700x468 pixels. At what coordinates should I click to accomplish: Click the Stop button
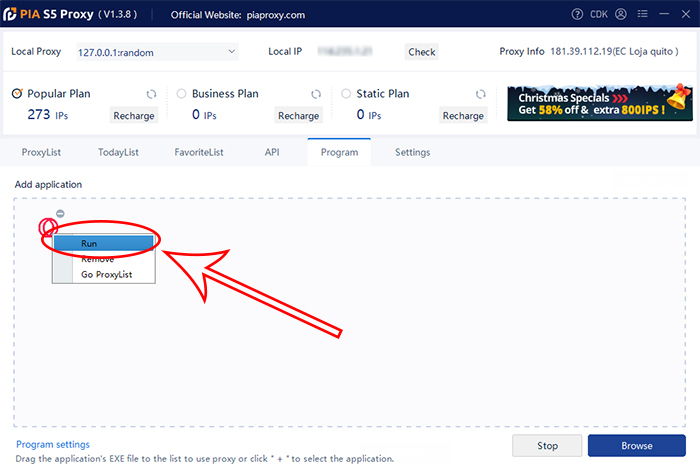(547, 446)
